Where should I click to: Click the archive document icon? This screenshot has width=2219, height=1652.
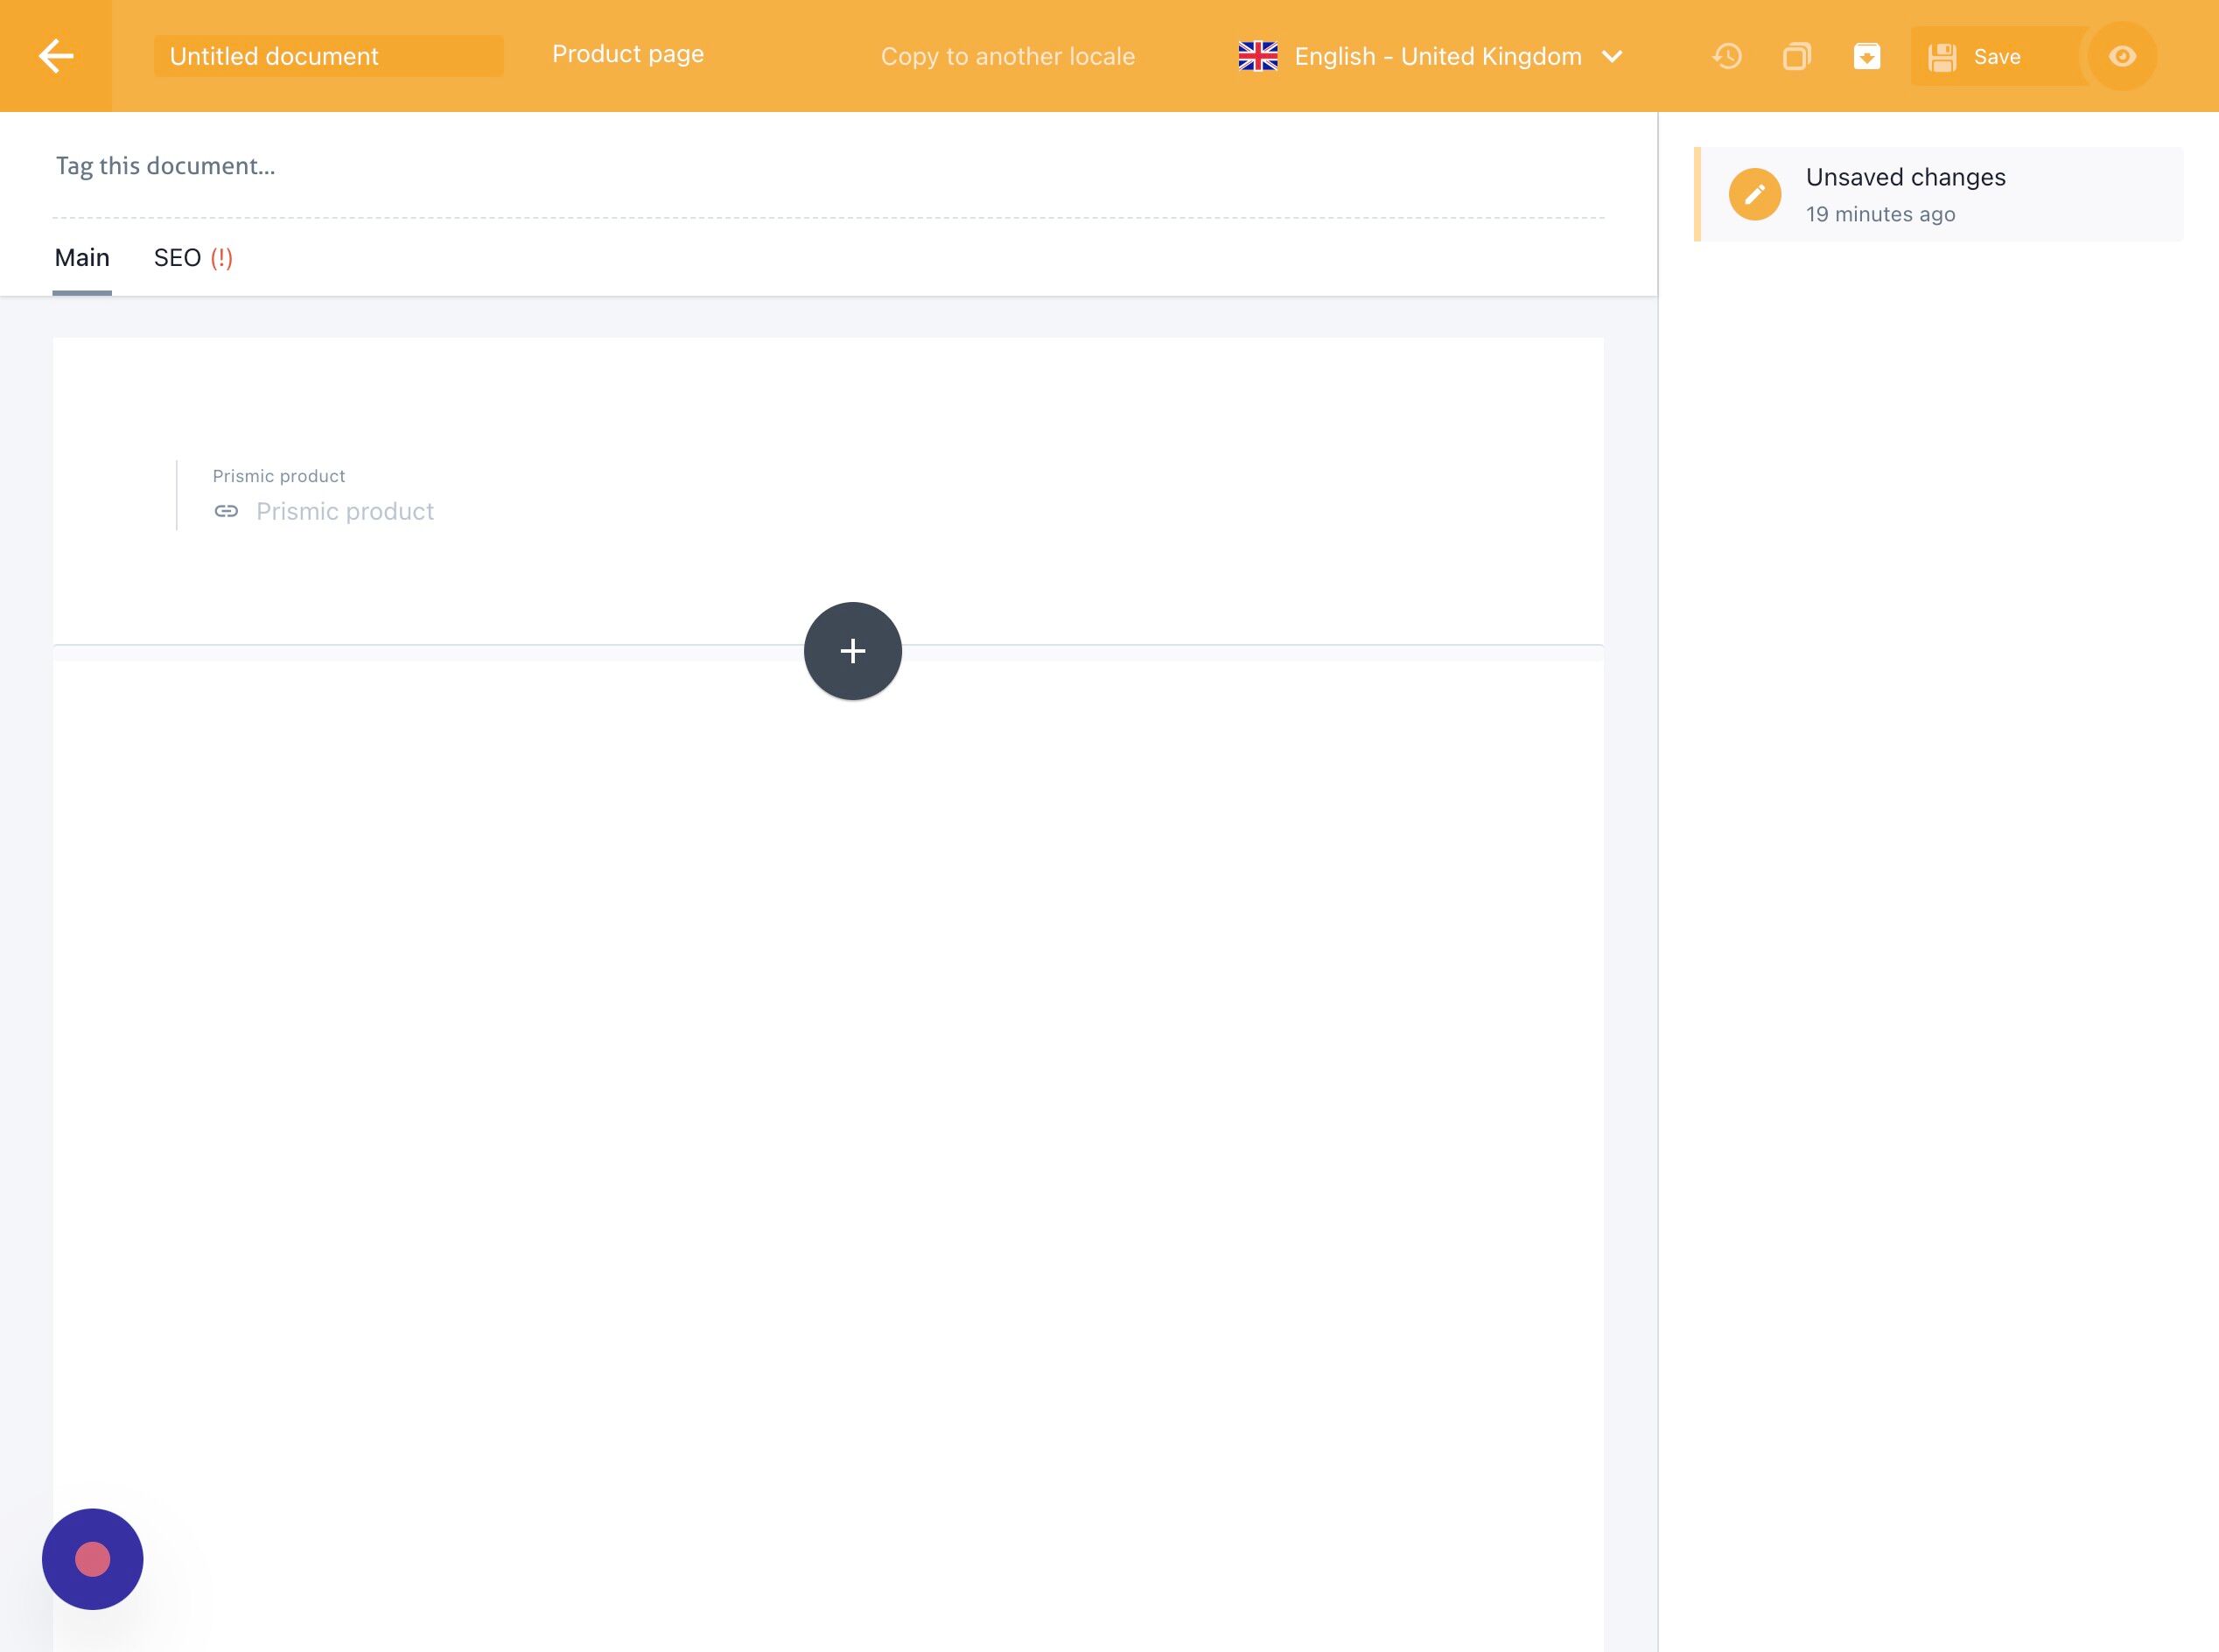coord(1866,56)
